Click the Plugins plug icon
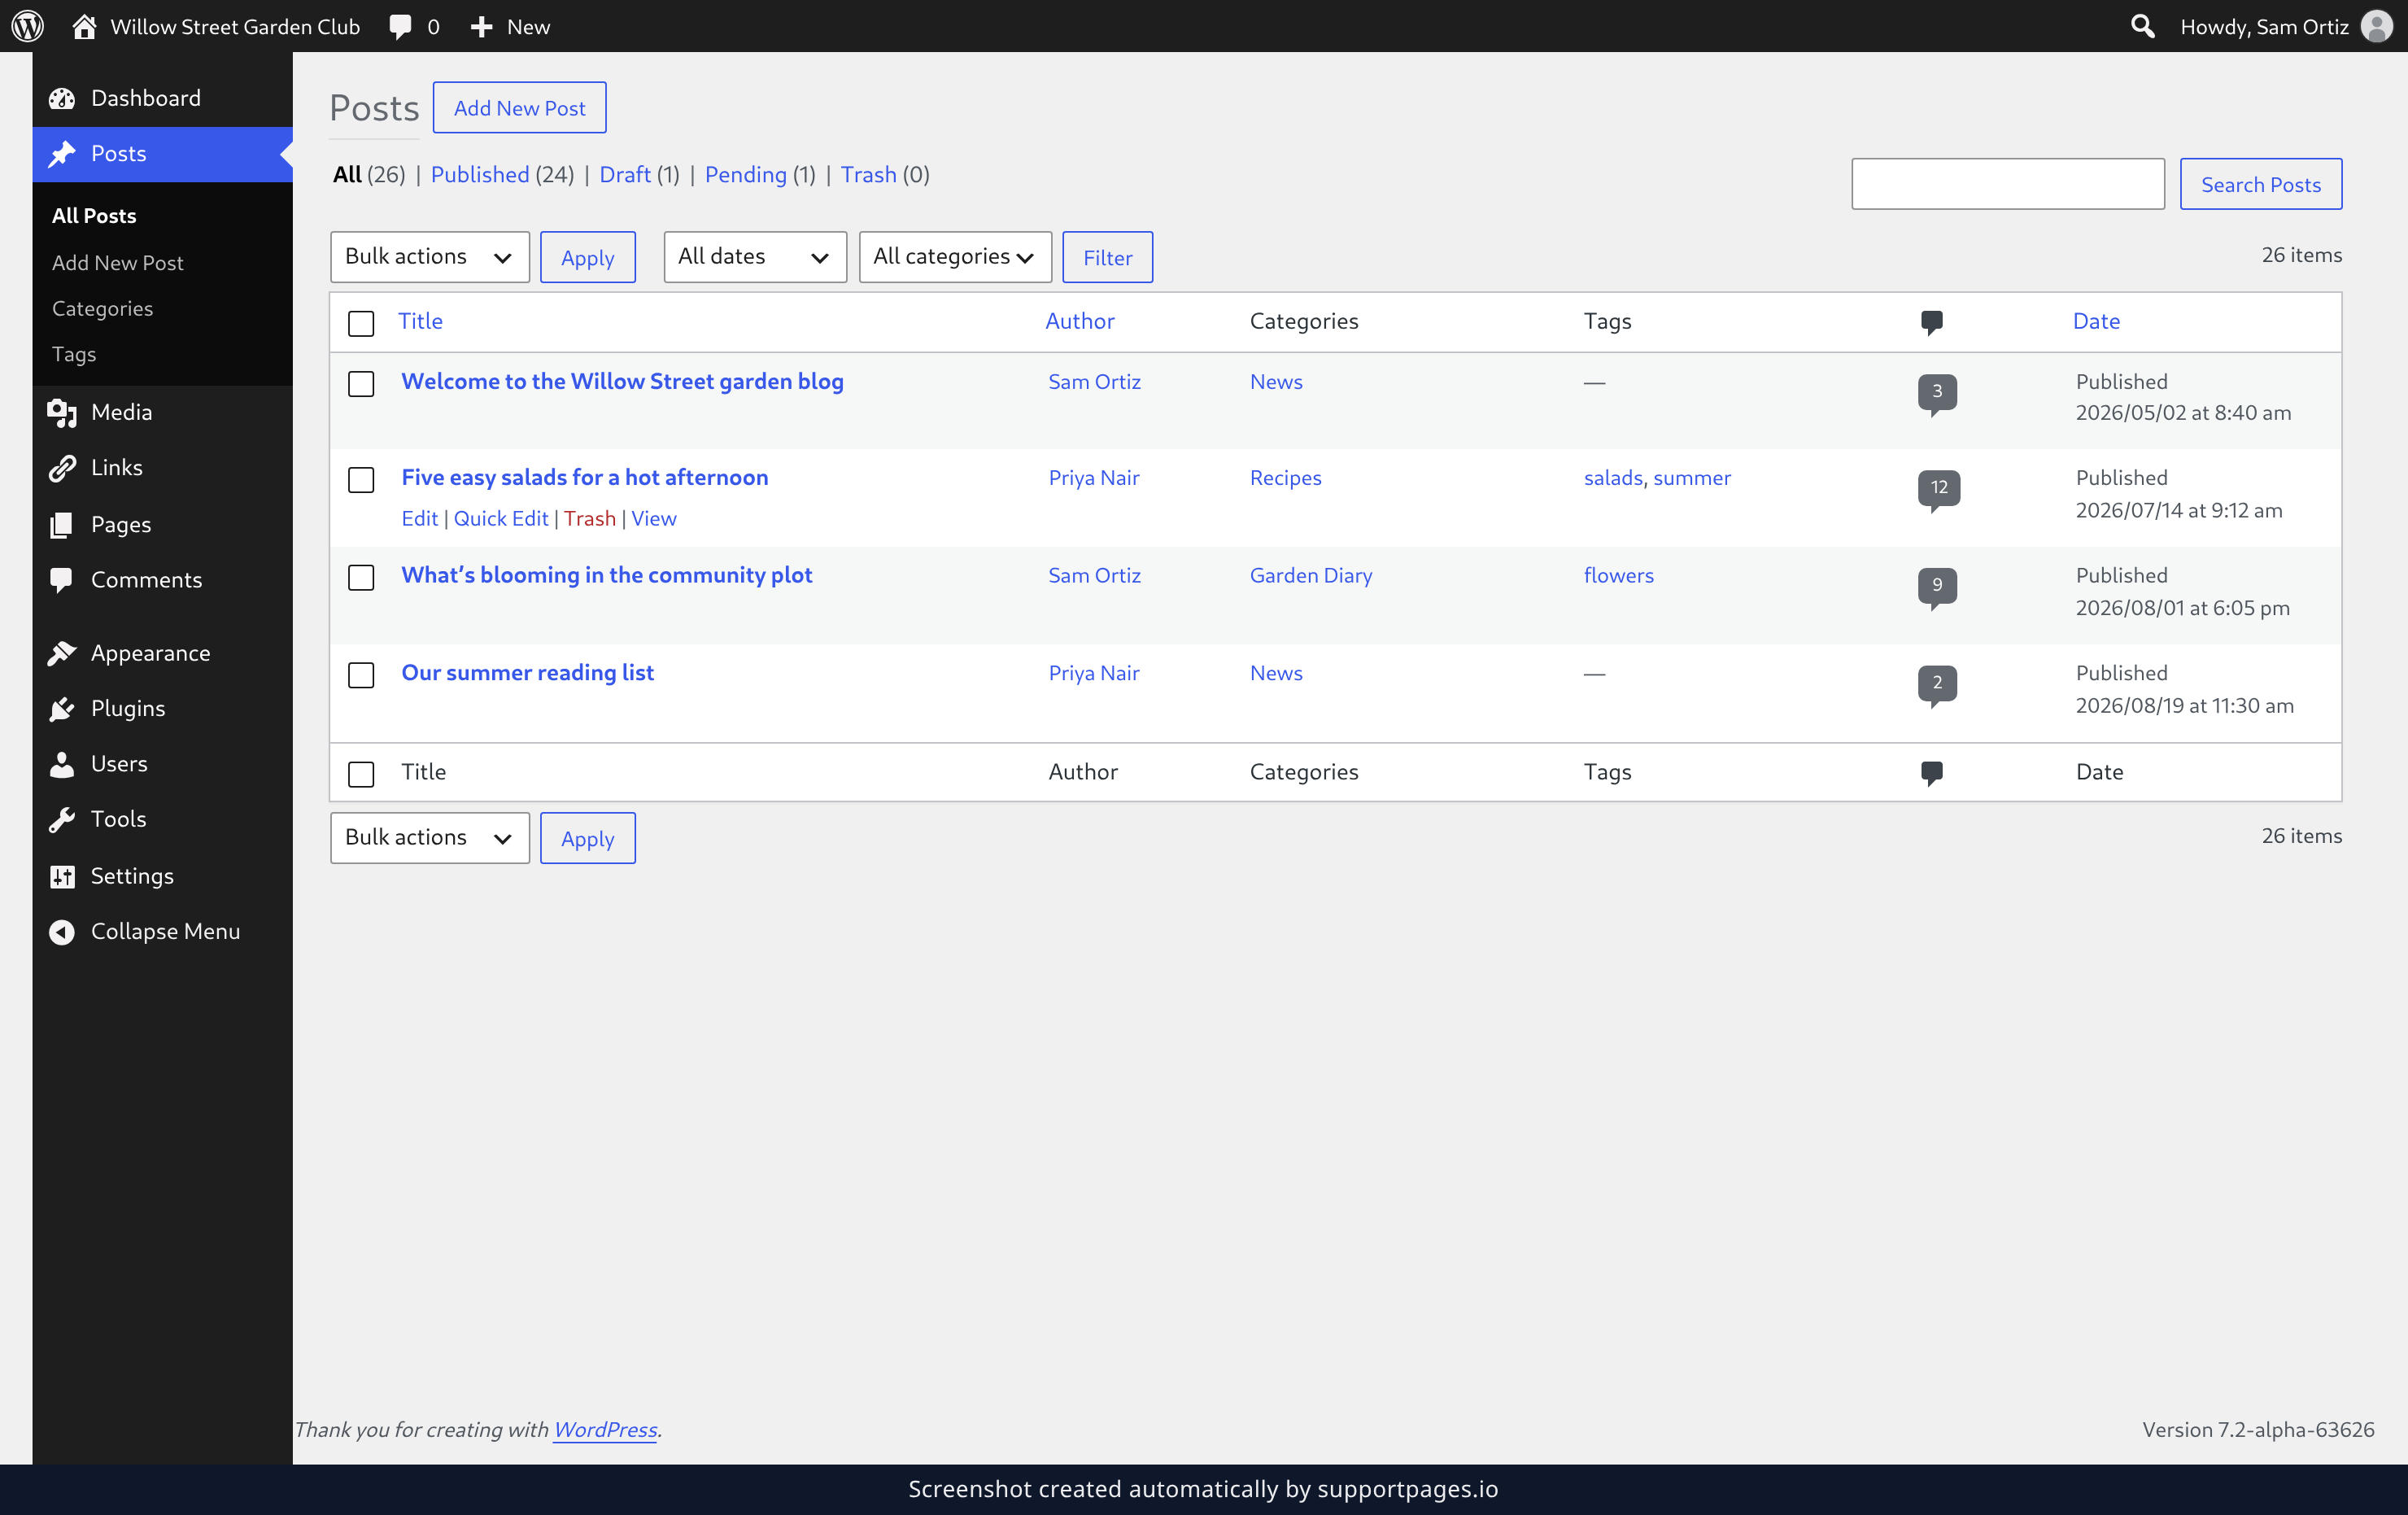The height and width of the screenshot is (1515, 2408). coord(62,708)
